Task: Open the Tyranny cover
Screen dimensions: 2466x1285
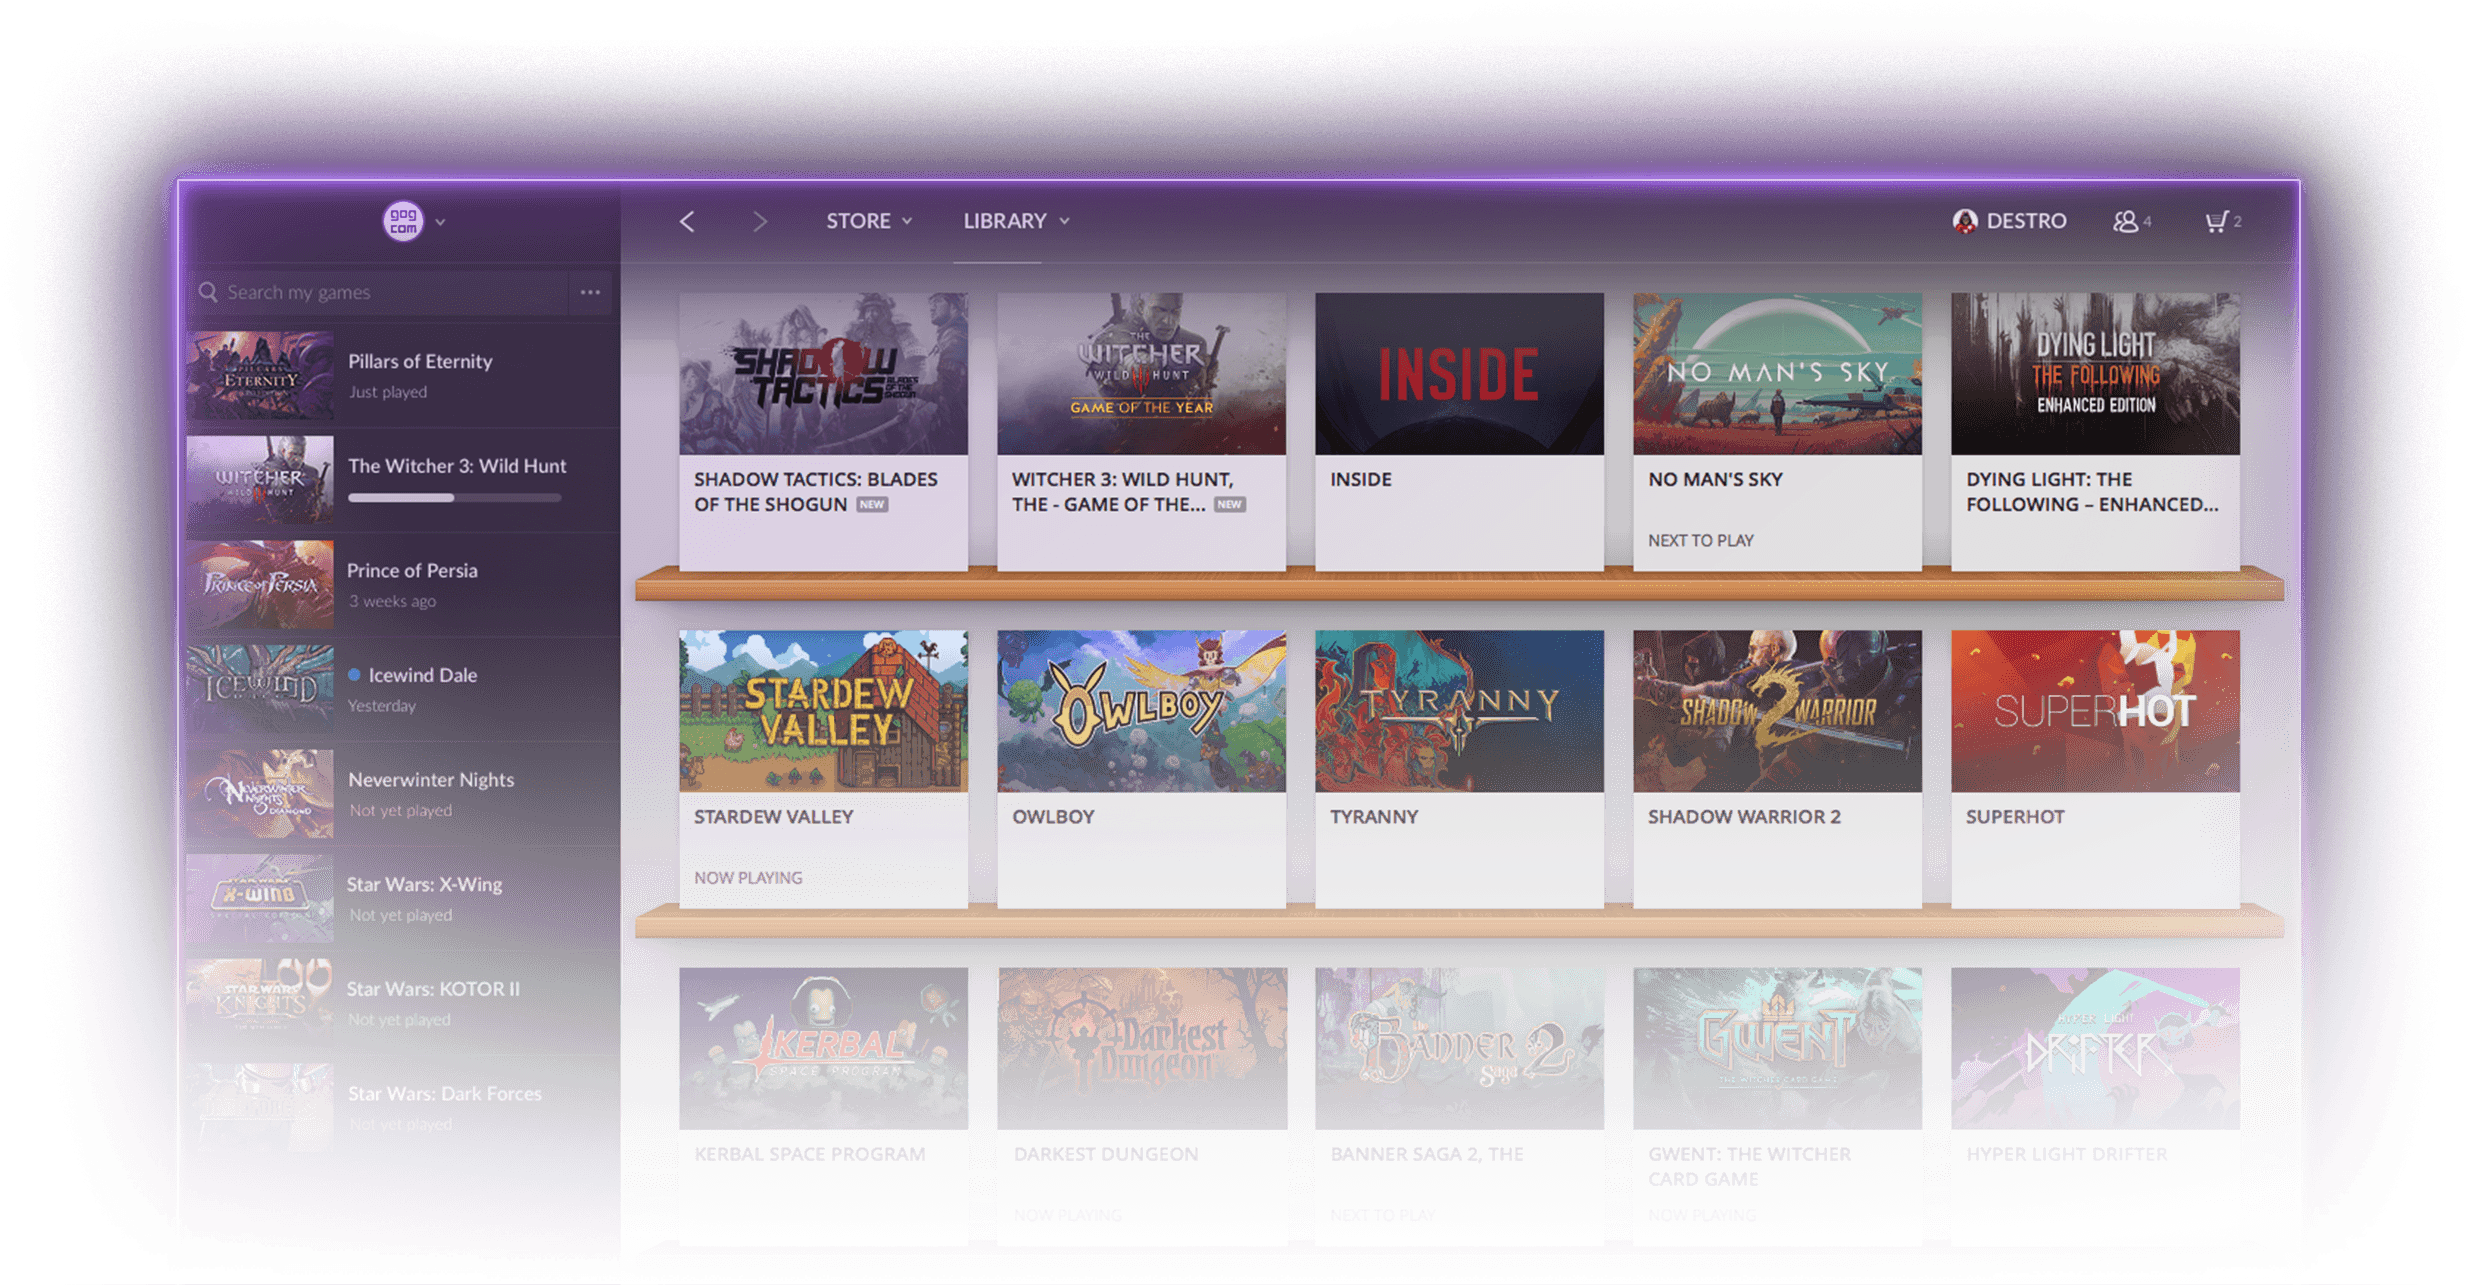Action: tap(1459, 711)
